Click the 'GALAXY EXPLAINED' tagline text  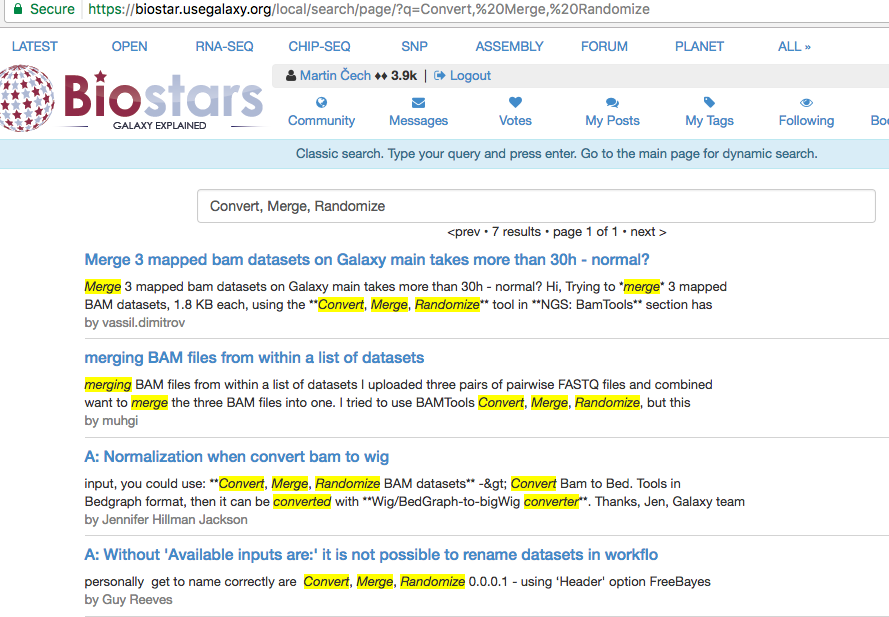159,125
